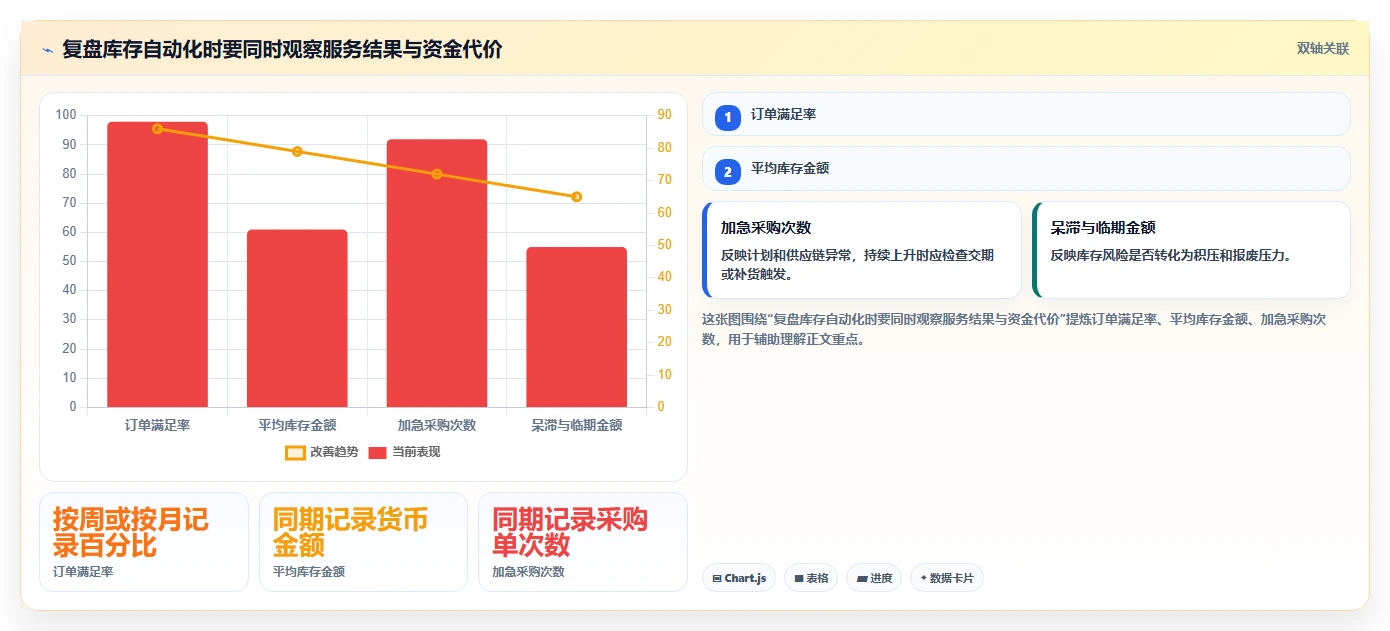Screen dimensions: 1390x631
Task: Click the sparkle icon in 数据卡片 chip
Action: coord(924,578)
